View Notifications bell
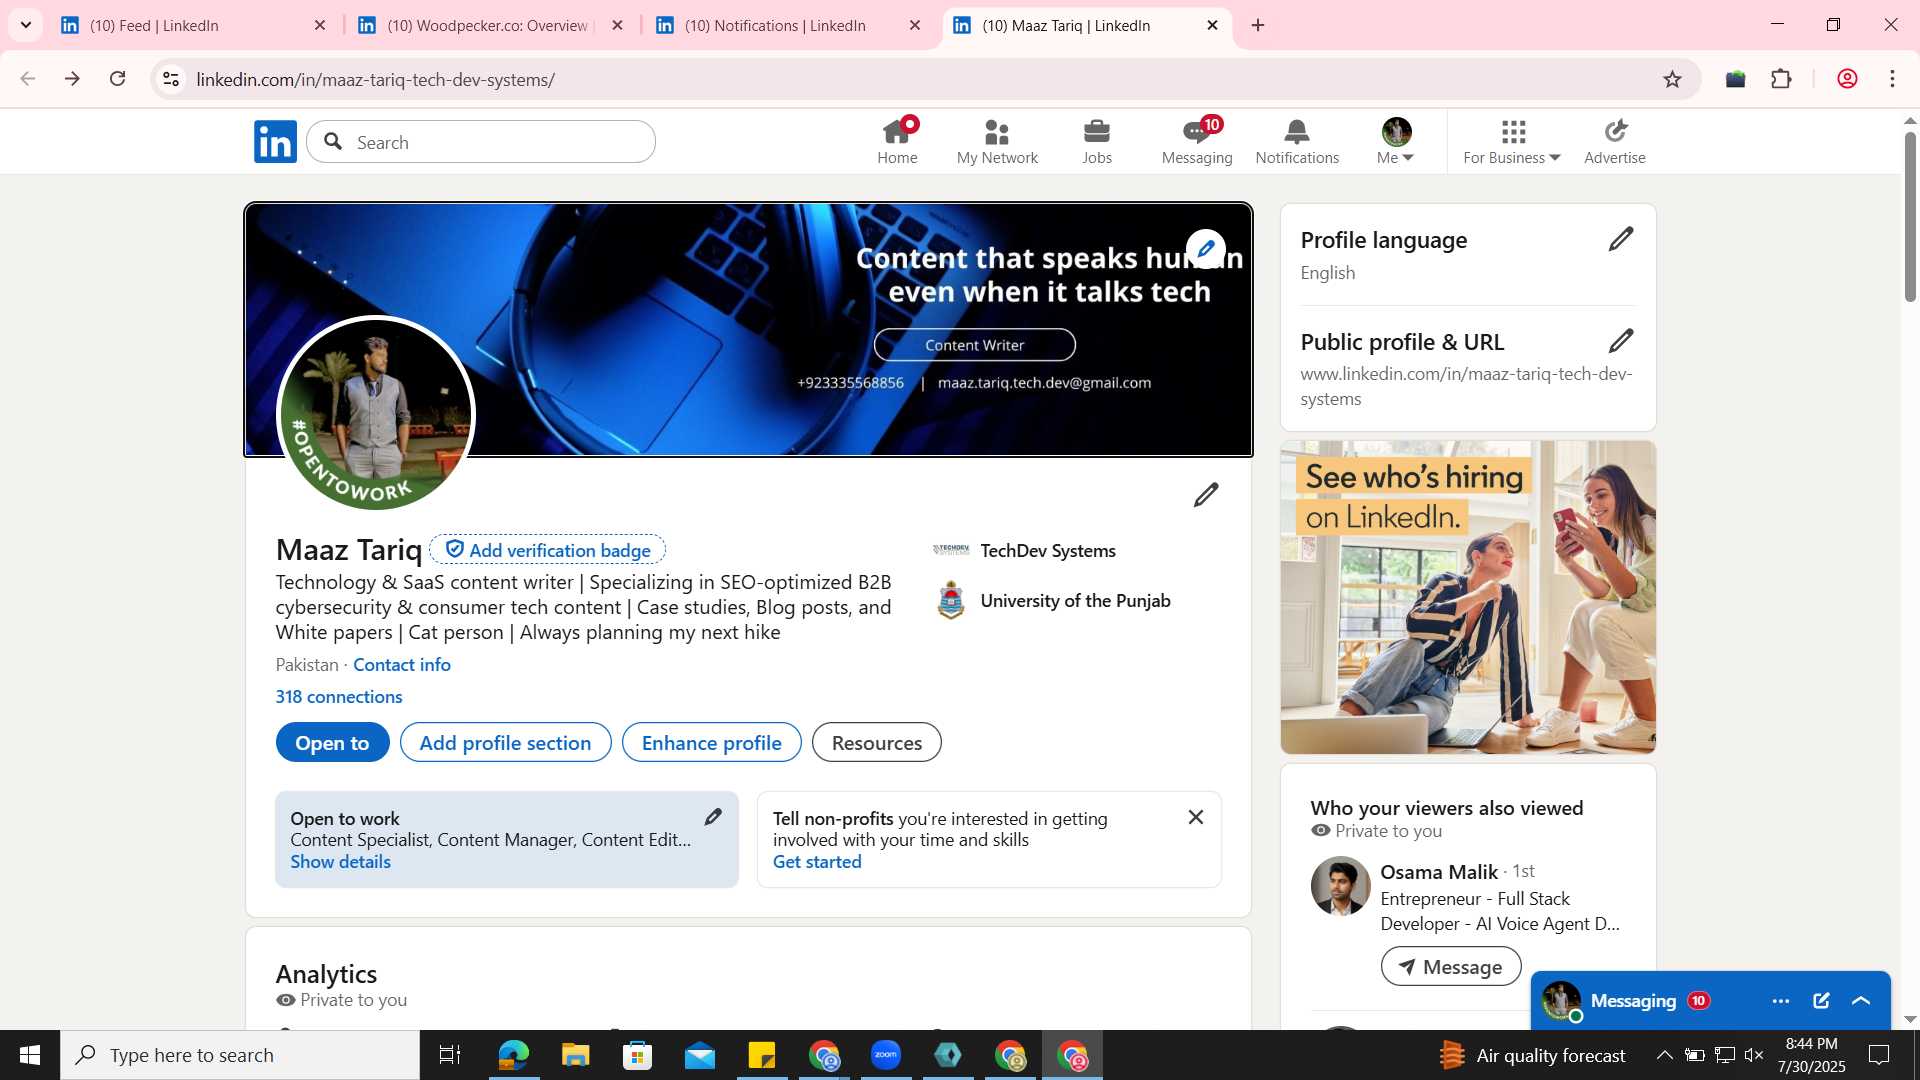Viewport: 1920px width, 1080px height. [1297, 141]
